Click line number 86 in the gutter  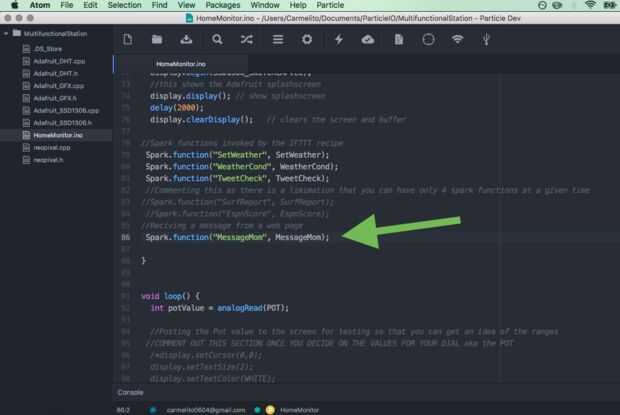click(x=125, y=237)
